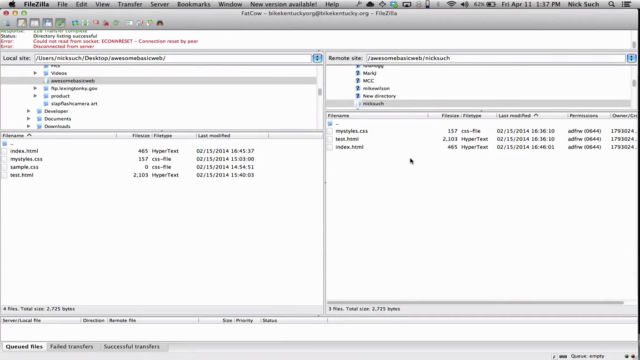Select local file test.html
Screen dimensions: 640x360
(x=22, y=175)
